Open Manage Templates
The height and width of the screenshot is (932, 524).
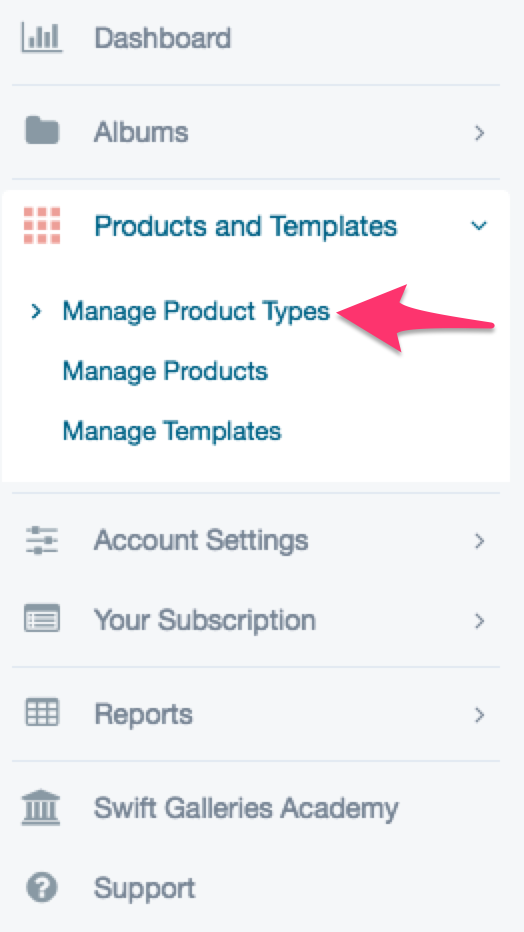click(x=172, y=430)
